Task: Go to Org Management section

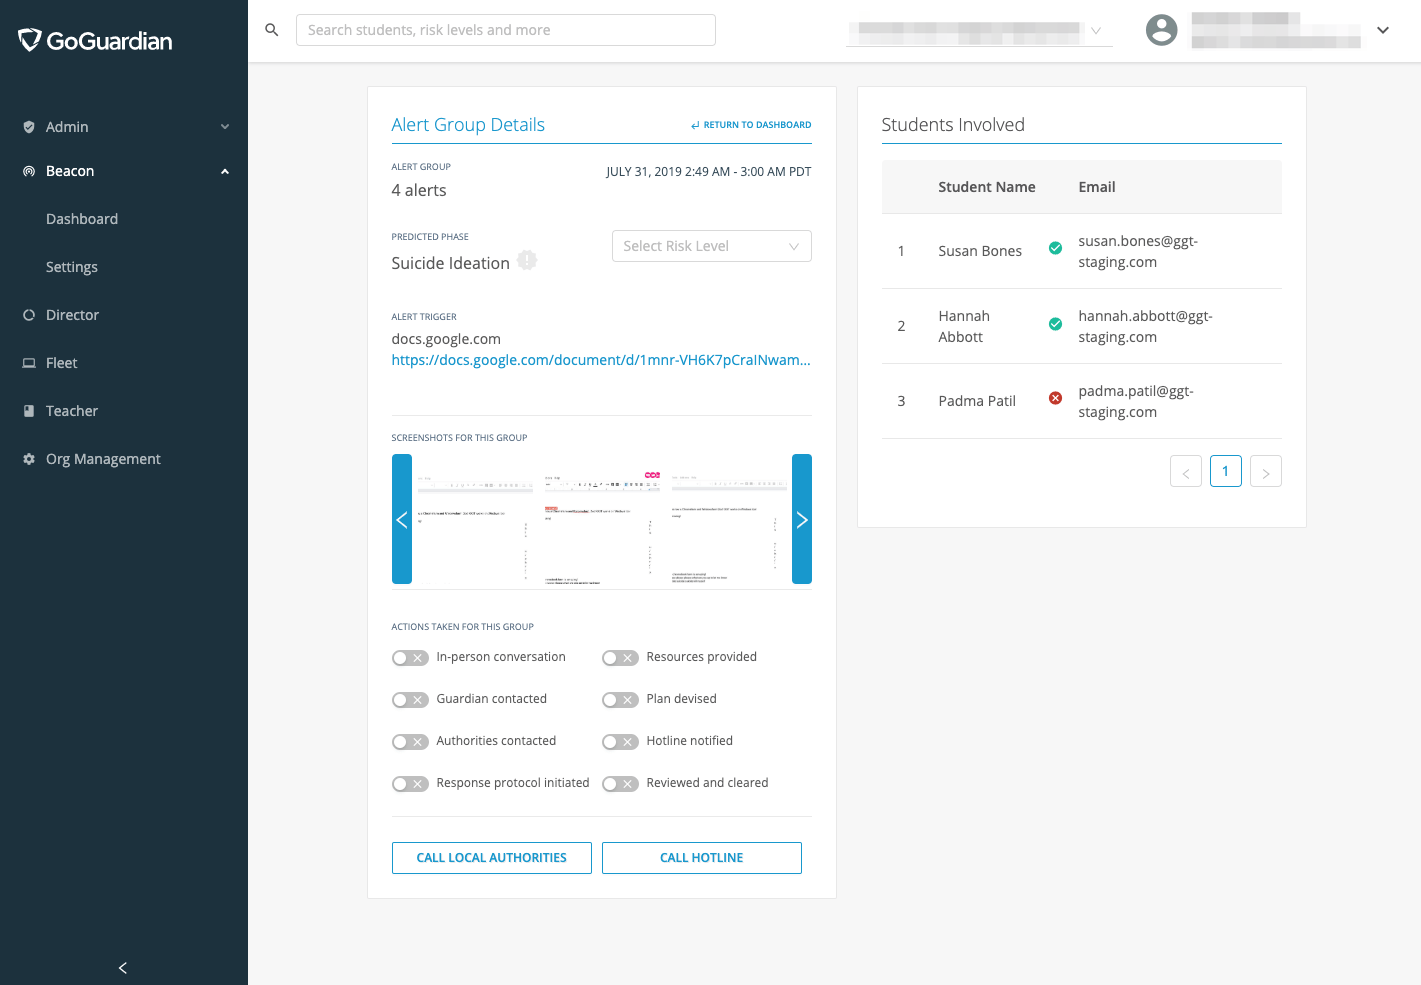Action: tap(103, 459)
